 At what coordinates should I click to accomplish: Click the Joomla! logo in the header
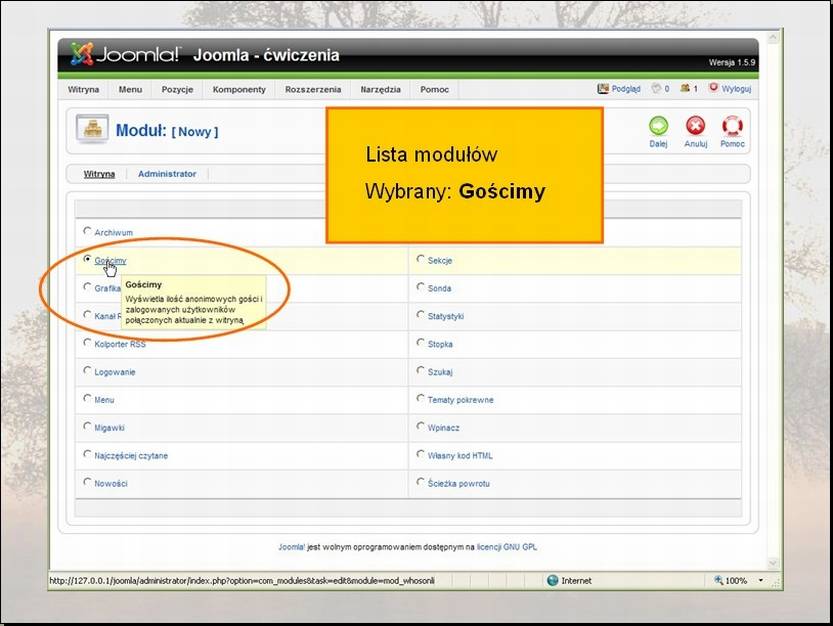pos(125,54)
